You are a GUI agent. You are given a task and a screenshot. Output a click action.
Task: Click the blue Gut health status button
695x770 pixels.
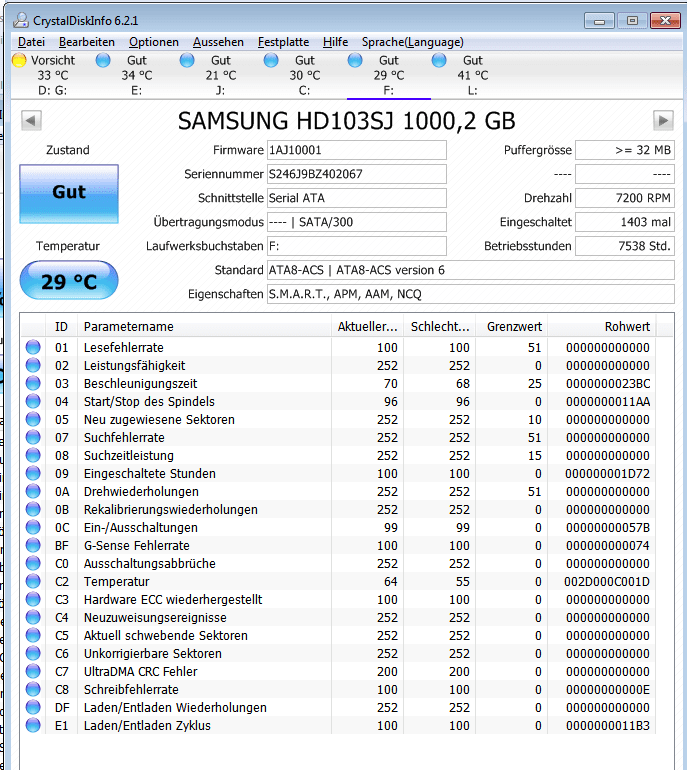pos(69,194)
